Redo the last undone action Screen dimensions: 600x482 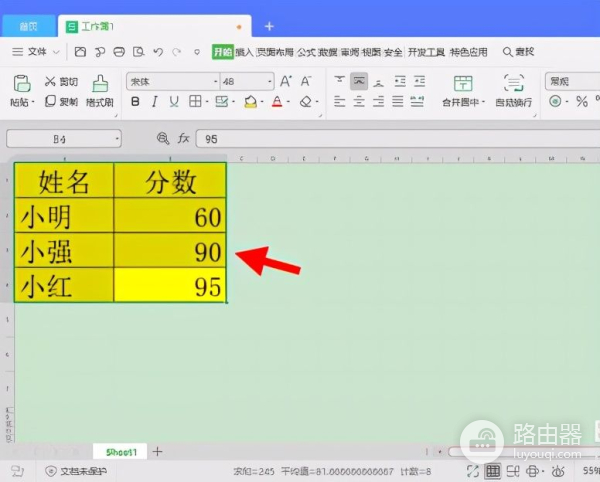click(176, 52)
